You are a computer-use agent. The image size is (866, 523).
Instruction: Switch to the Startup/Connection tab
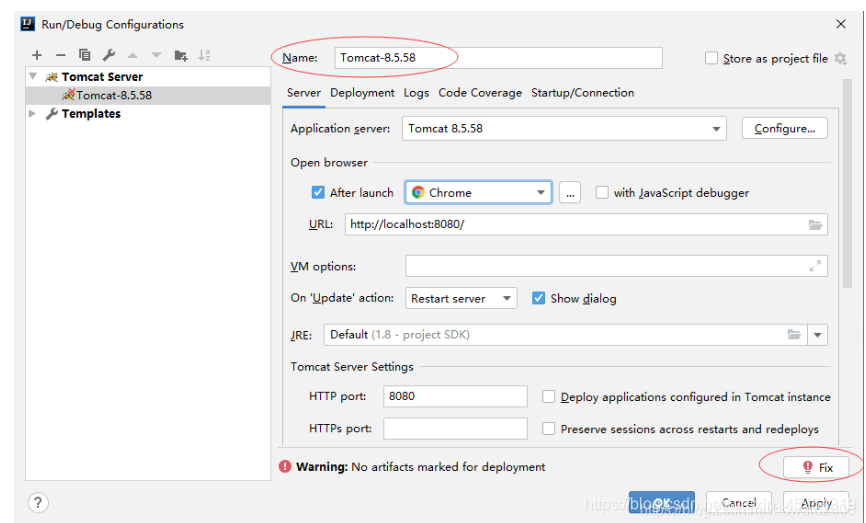pyautogui.click(x=583, y=93)
